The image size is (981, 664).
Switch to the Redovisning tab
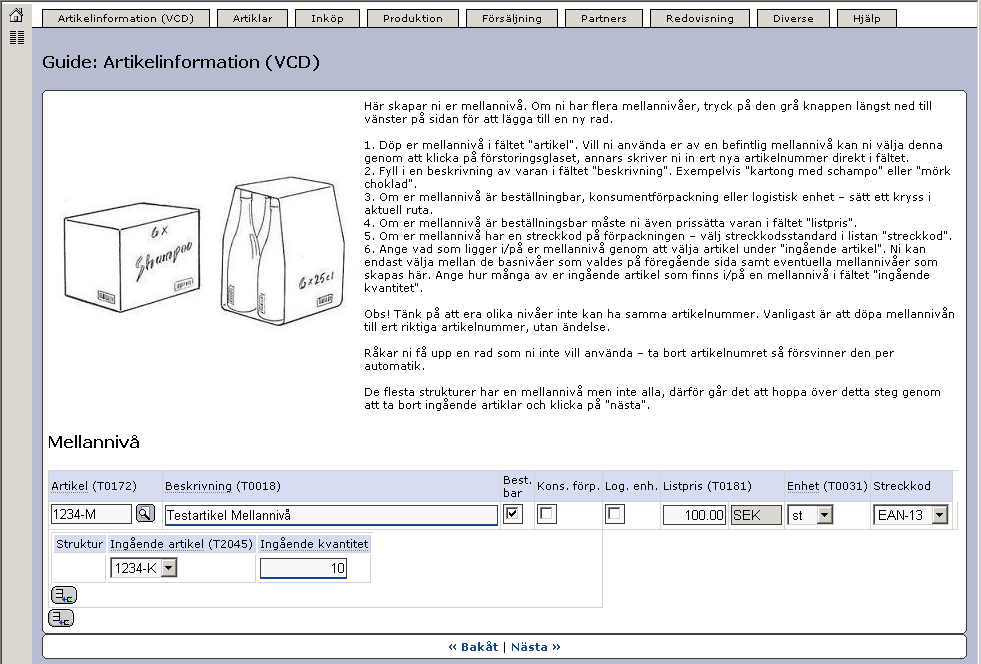700,18
